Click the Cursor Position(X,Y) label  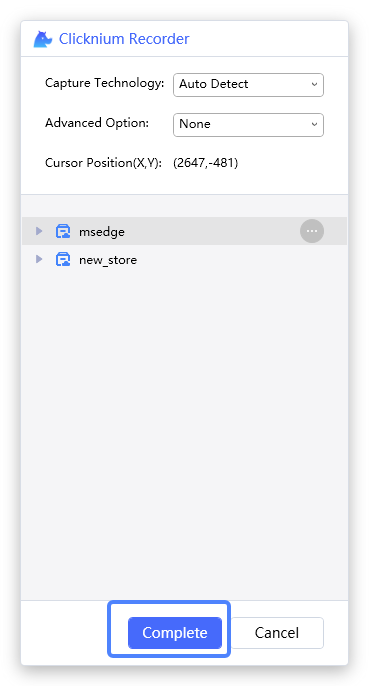(103, 163)
